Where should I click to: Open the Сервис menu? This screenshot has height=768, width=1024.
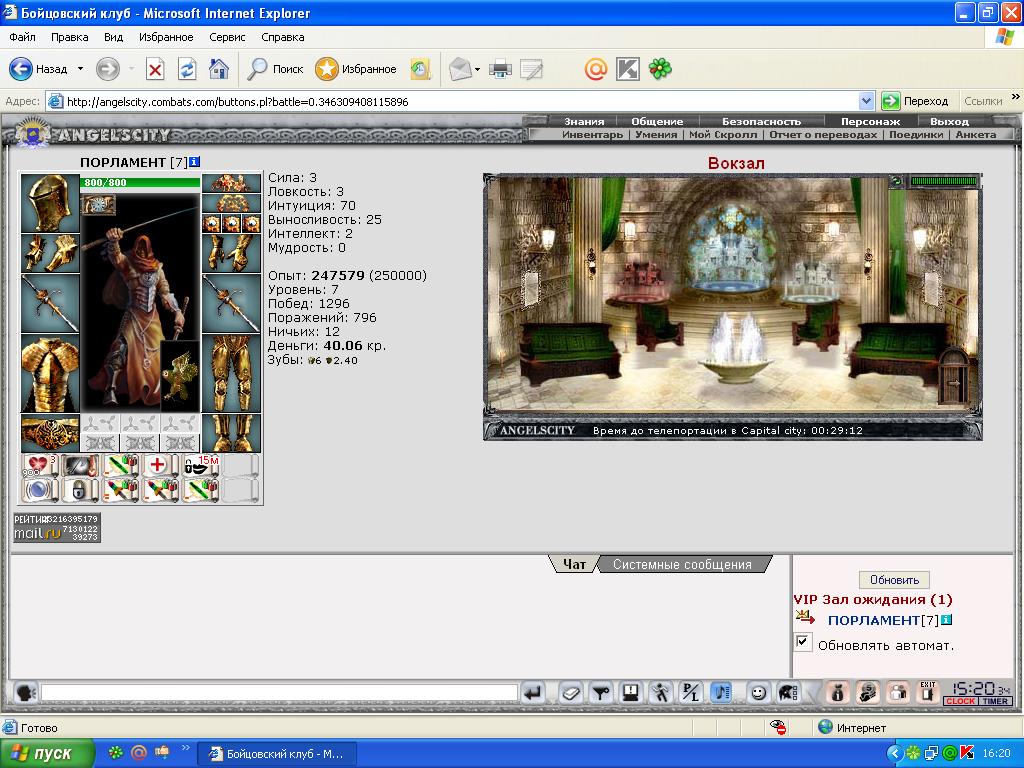pos(227,37)
